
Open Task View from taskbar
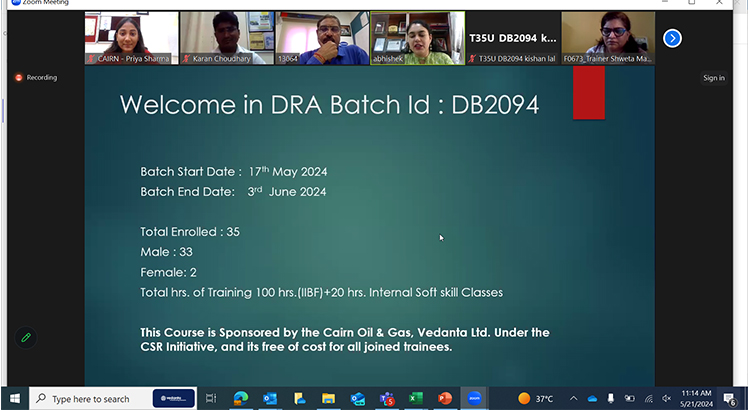pos(211,398)
